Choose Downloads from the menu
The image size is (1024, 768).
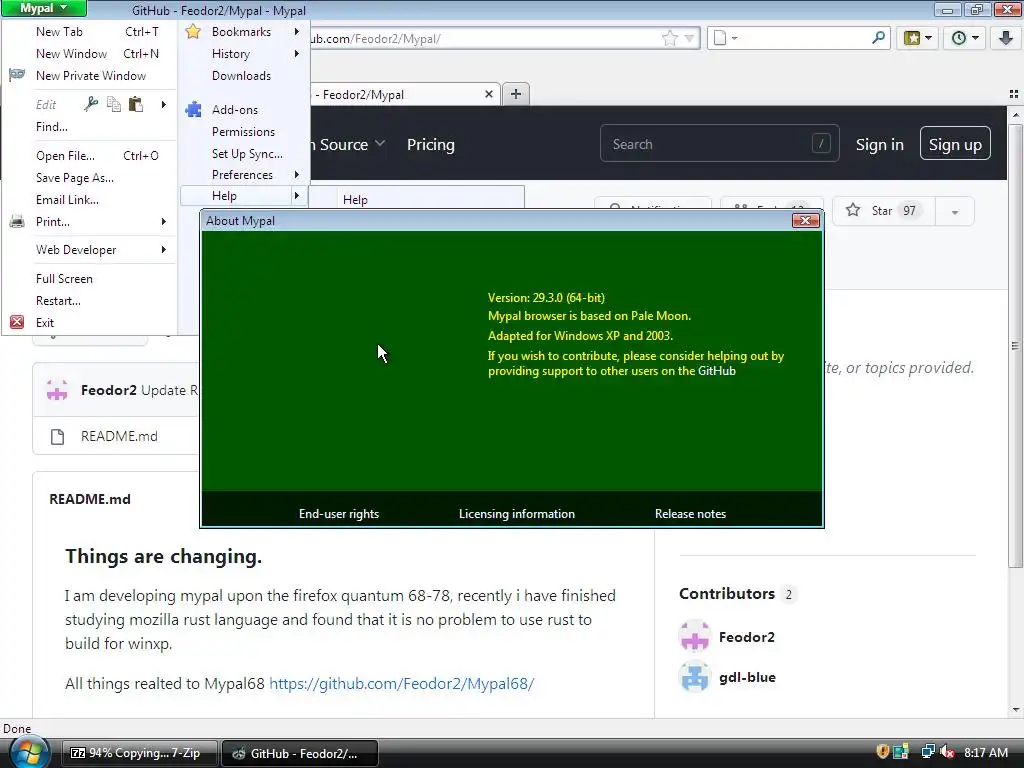coord(244,76)
